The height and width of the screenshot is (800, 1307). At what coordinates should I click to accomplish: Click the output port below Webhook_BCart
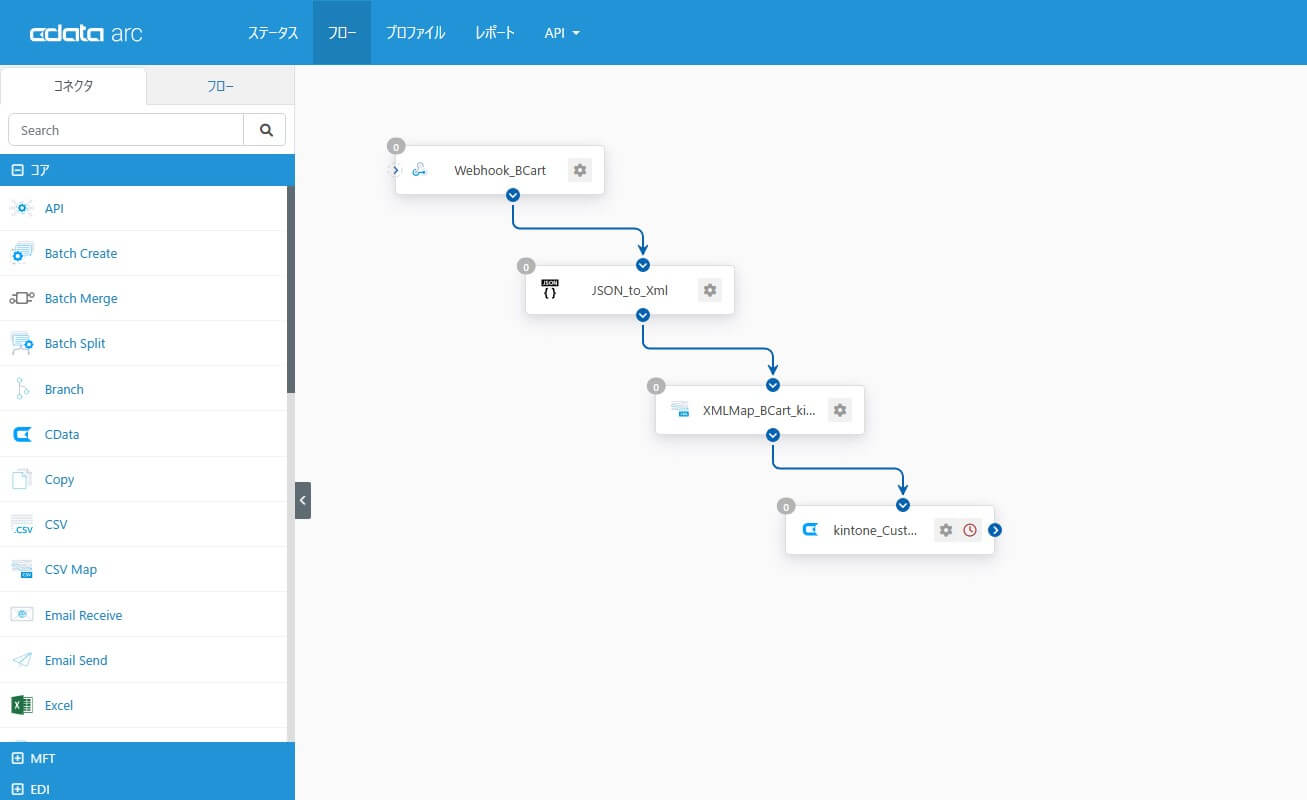[513, 195]
